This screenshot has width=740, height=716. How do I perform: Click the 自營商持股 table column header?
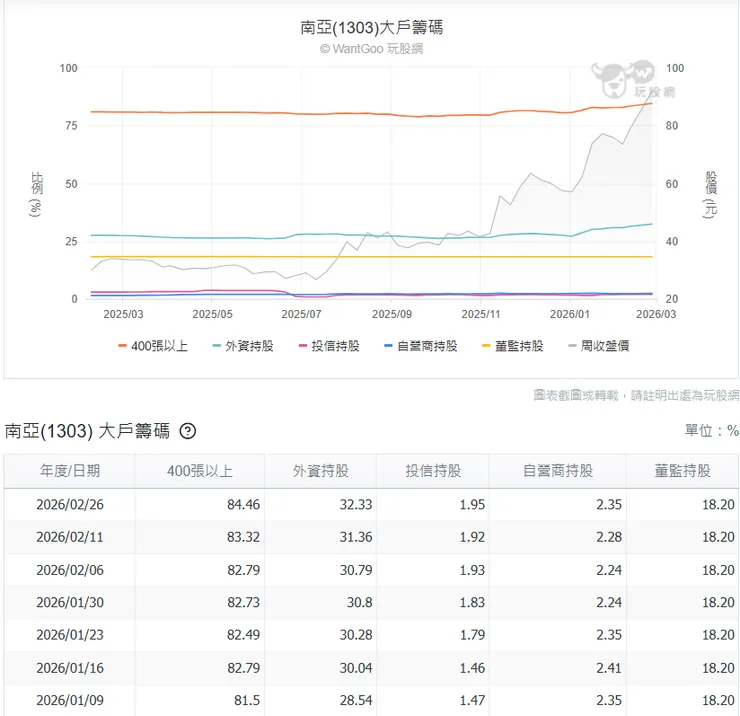(558, 471)
